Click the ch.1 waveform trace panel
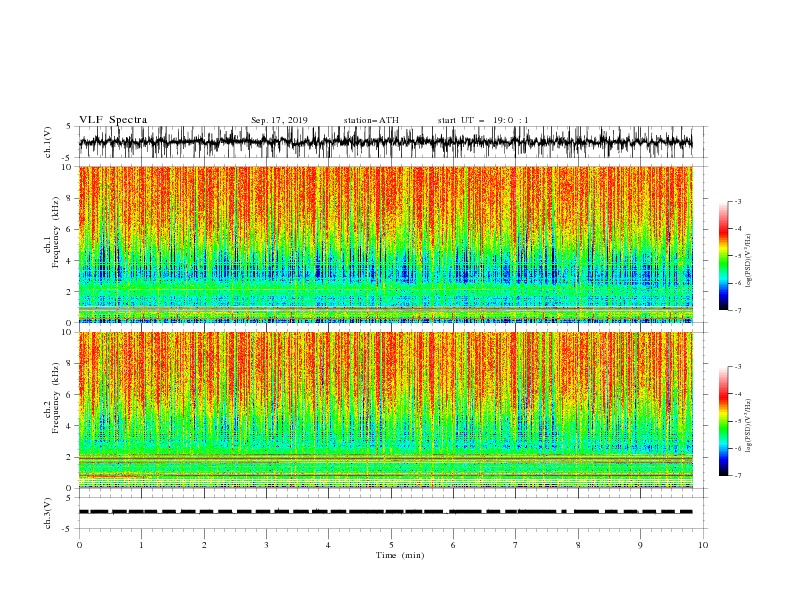This screenshot has width=792, height=612. (x=385, y=142)
